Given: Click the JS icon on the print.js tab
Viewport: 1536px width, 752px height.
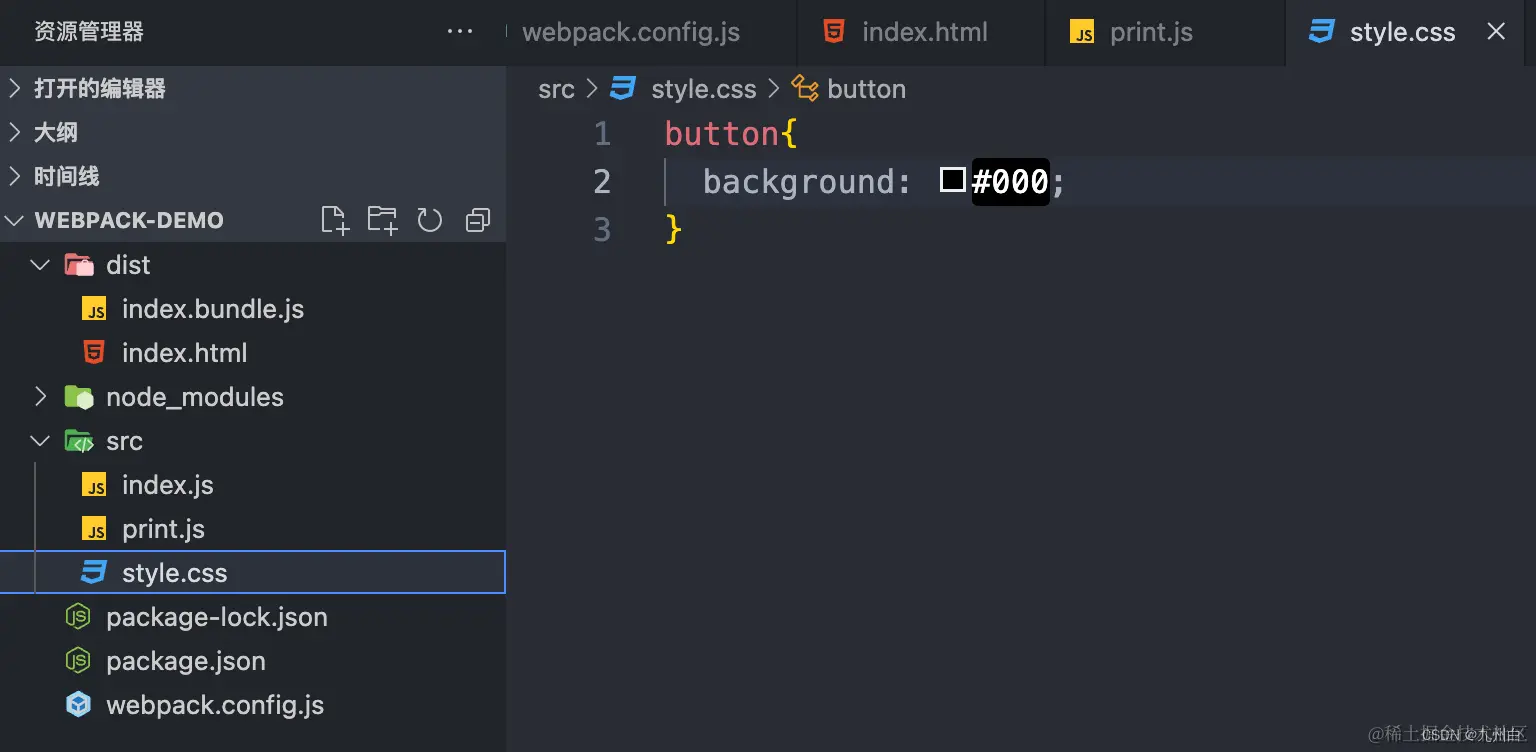Looking at the screenshot, I should point(1082,33).
